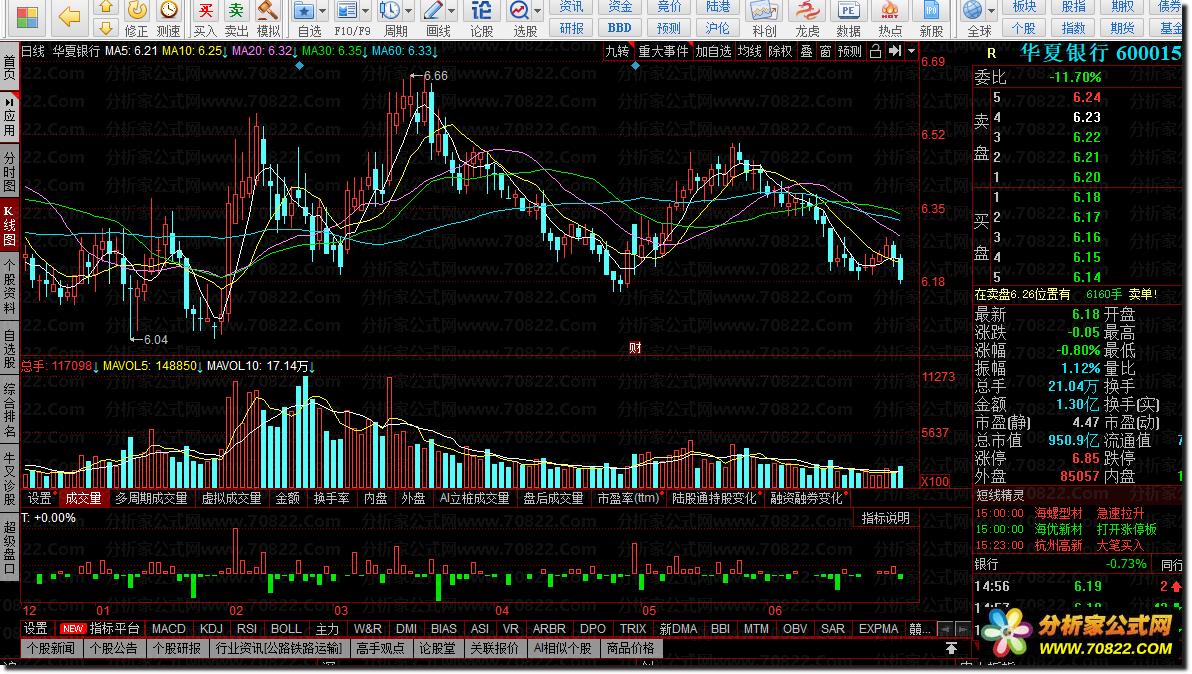The width and height of the screenshot is (1192, 674).
Task: Expand the 画线 dropdown arrow
Action: [452, 11]
